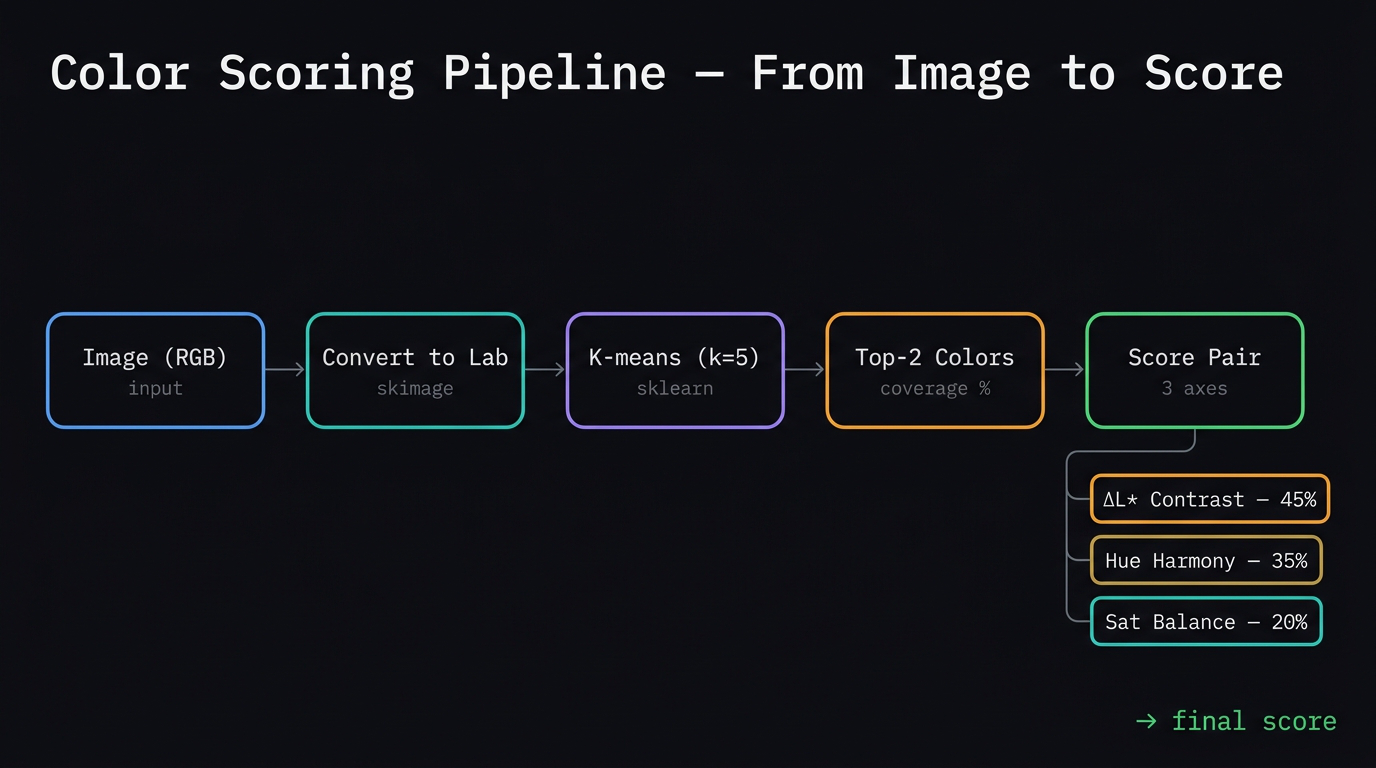Expand the skimage label under Convert to Lab
The width and height of the screenshot is (1376, 768).
pos(414,388)
